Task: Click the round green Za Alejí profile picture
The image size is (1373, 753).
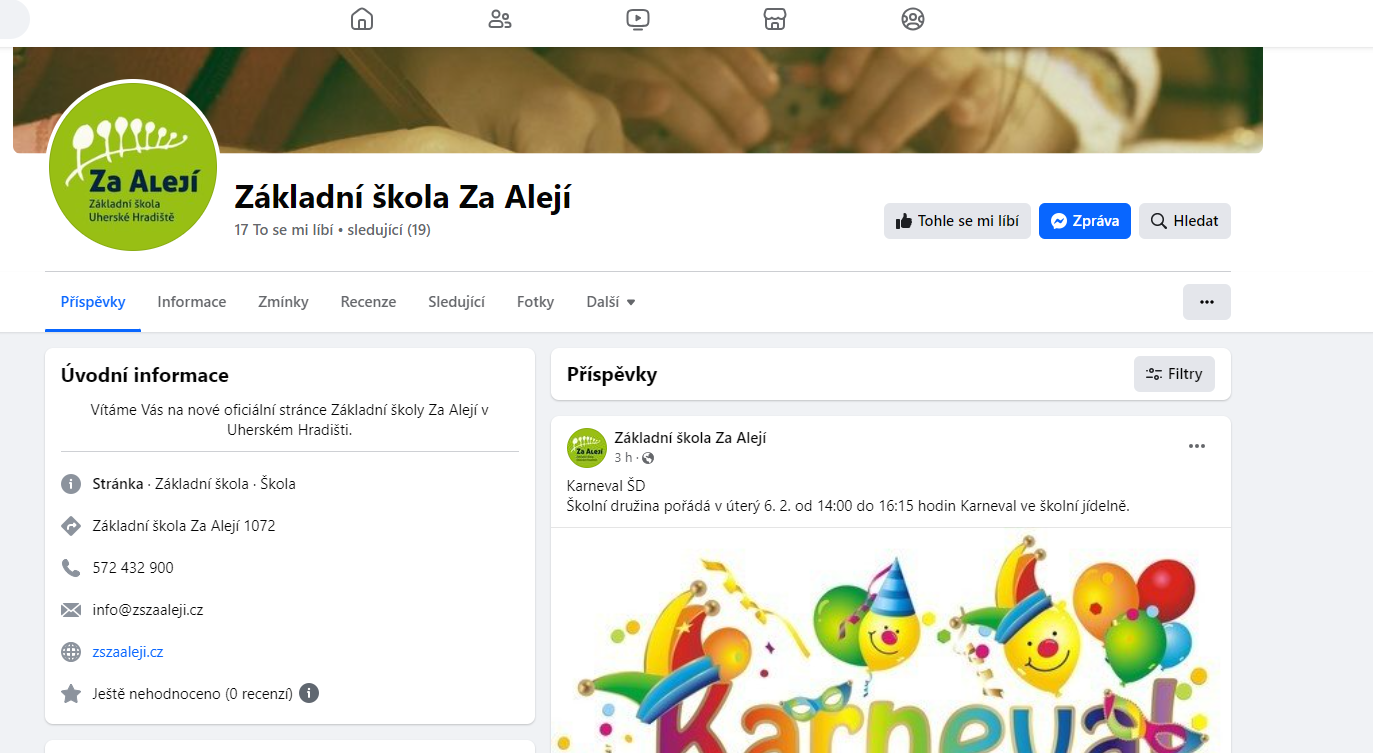Action: 133,166
